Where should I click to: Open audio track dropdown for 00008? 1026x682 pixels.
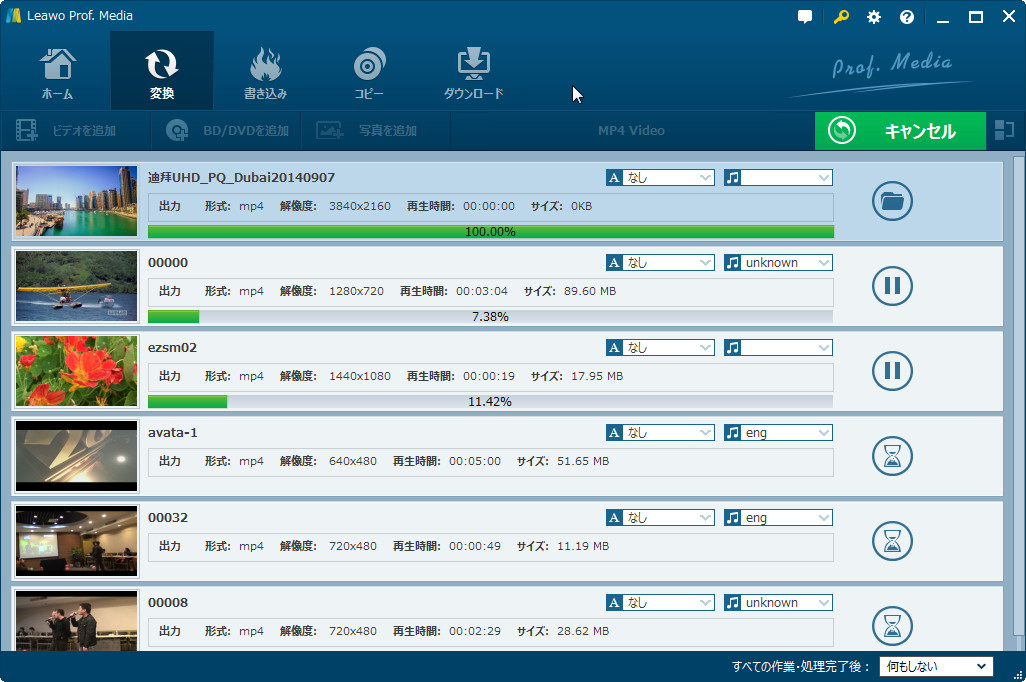click(778, 603)
